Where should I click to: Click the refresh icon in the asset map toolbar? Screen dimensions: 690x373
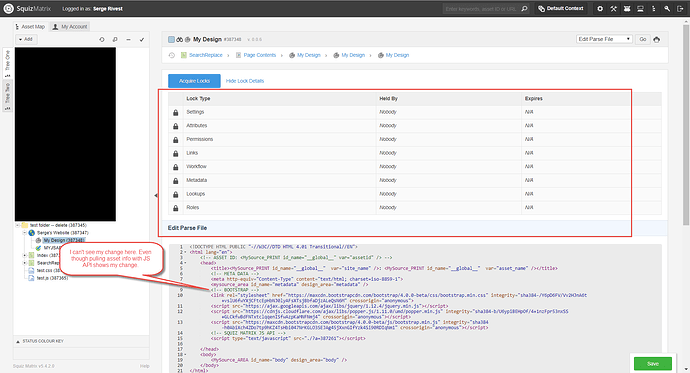(x=102, y=40)
